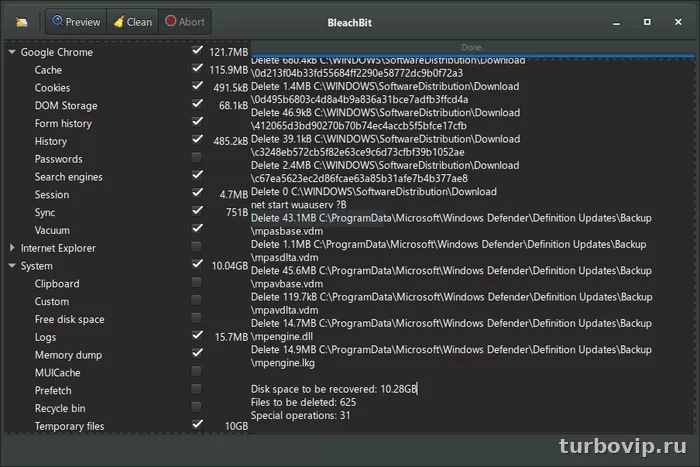Select the Memory dump row
The height and width of the screenshot is (467, 700).
point(68,355)
